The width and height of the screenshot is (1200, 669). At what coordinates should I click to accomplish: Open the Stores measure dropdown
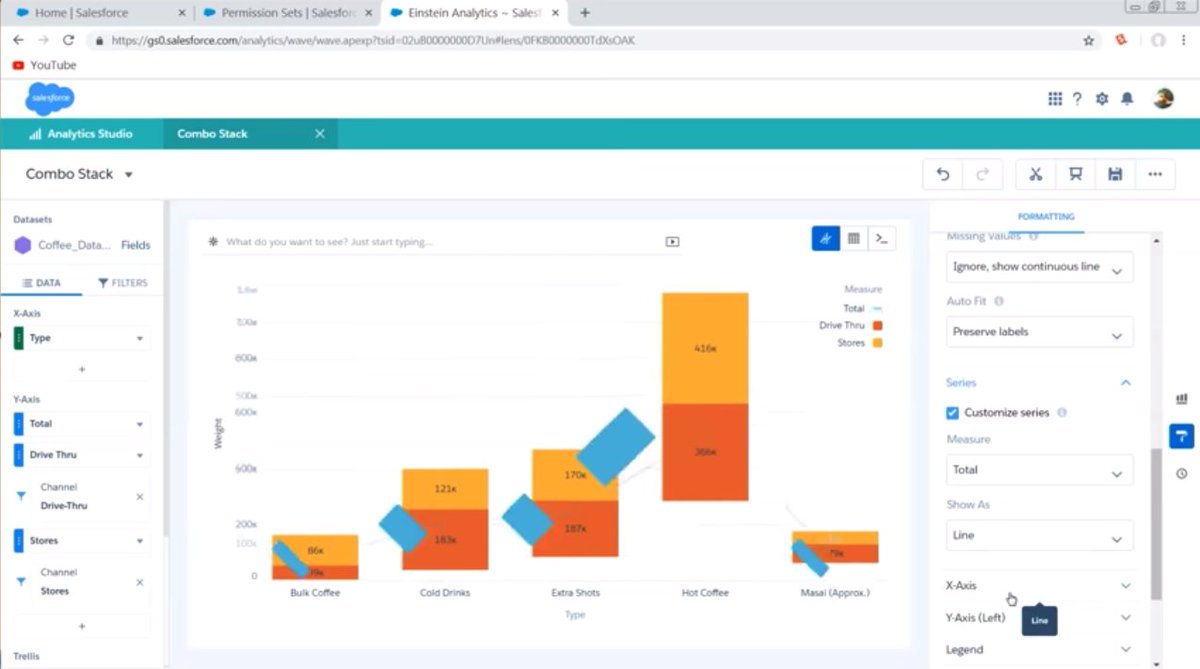140,541
